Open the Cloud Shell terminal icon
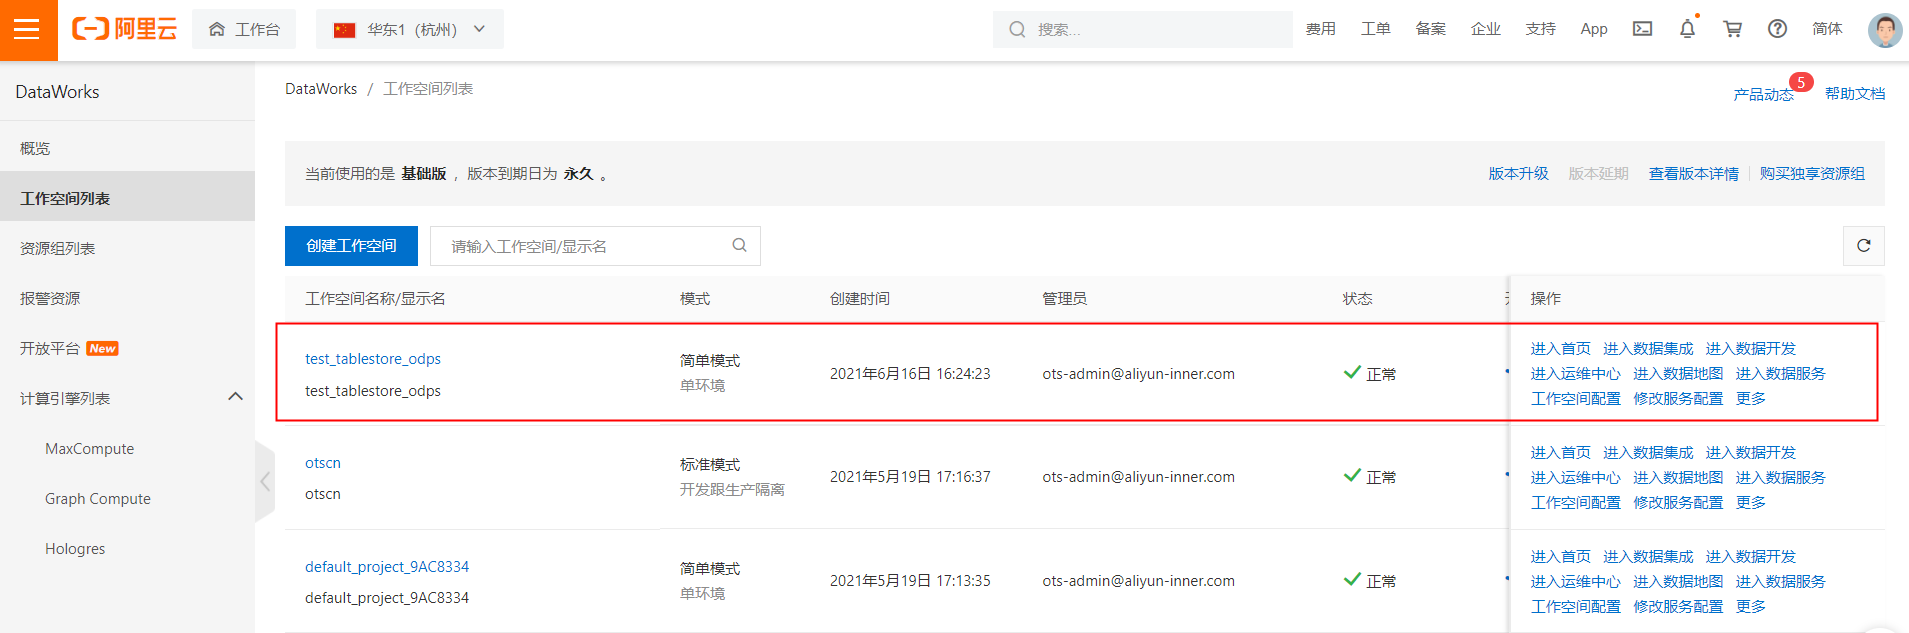Screen dimensions: 1909x633 [1642, 29]
